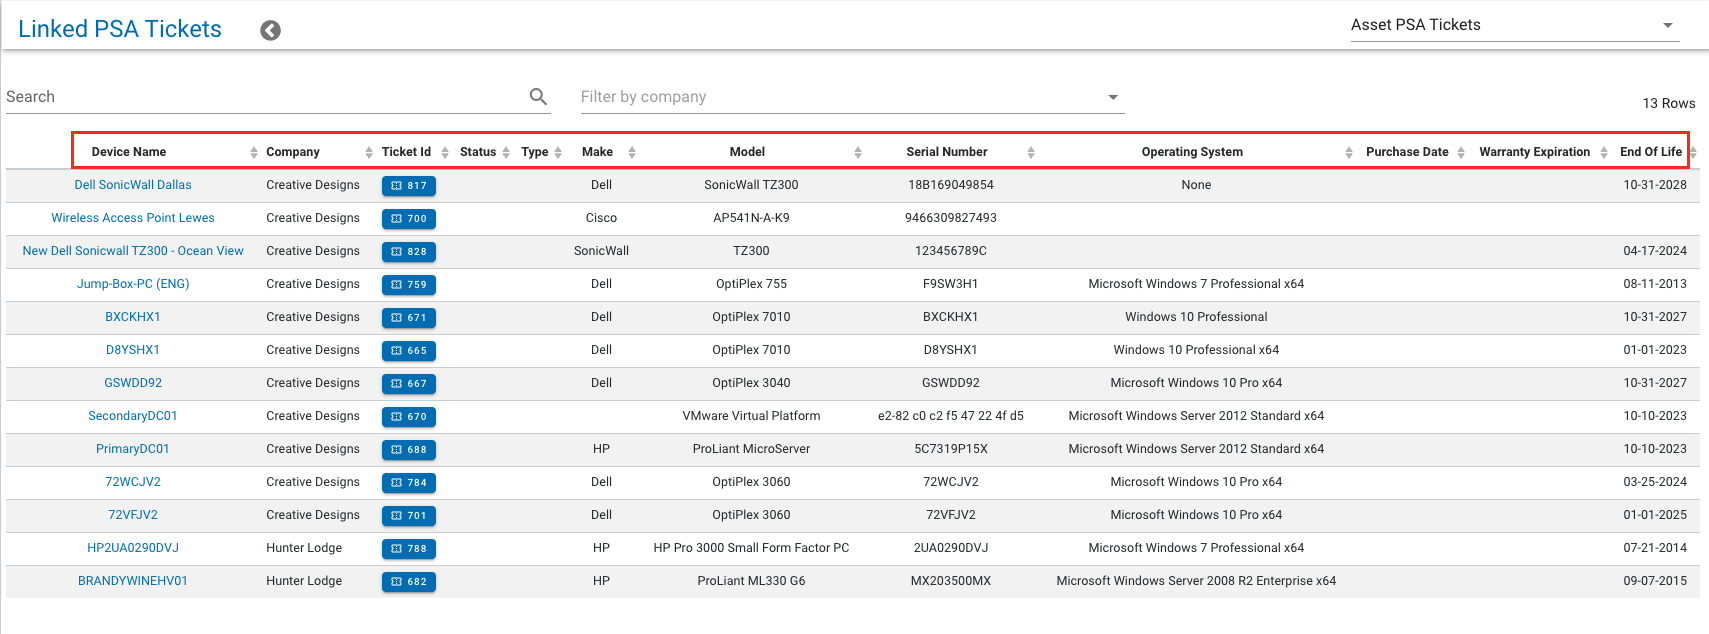Expand the Filter by company dropdown

click(852, 97)
